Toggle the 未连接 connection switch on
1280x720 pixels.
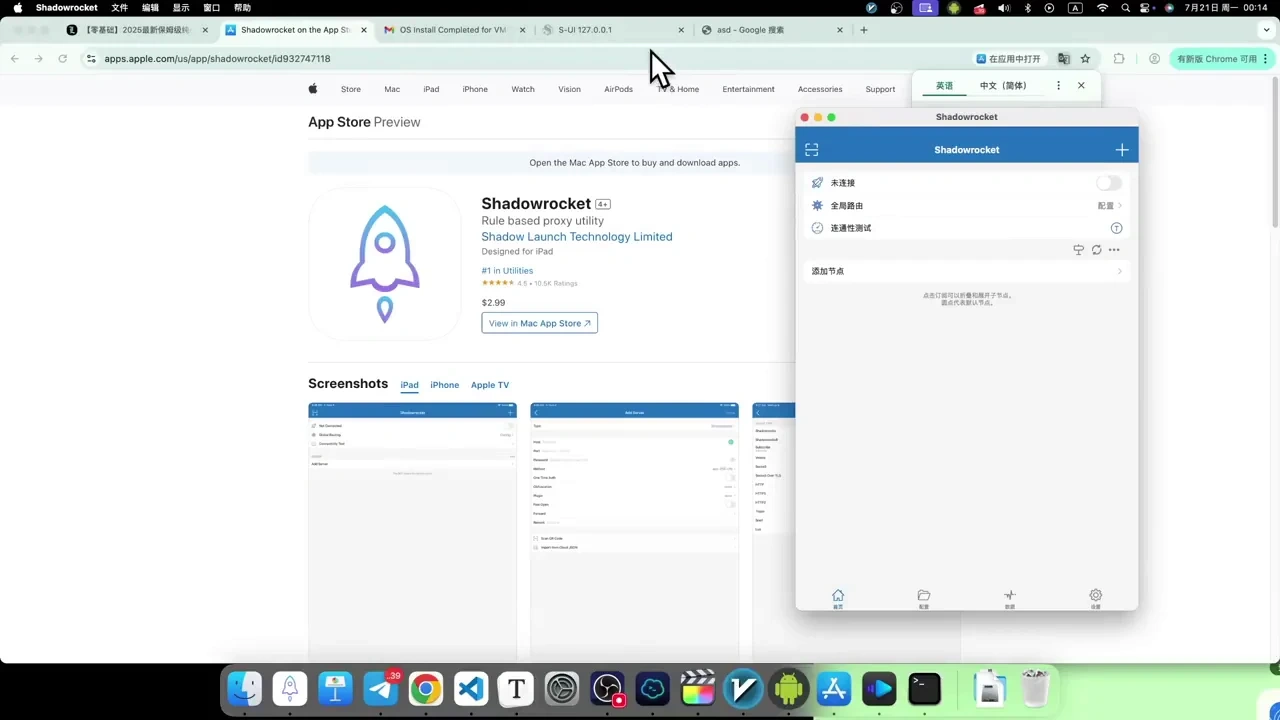(x=1108, y=183)
